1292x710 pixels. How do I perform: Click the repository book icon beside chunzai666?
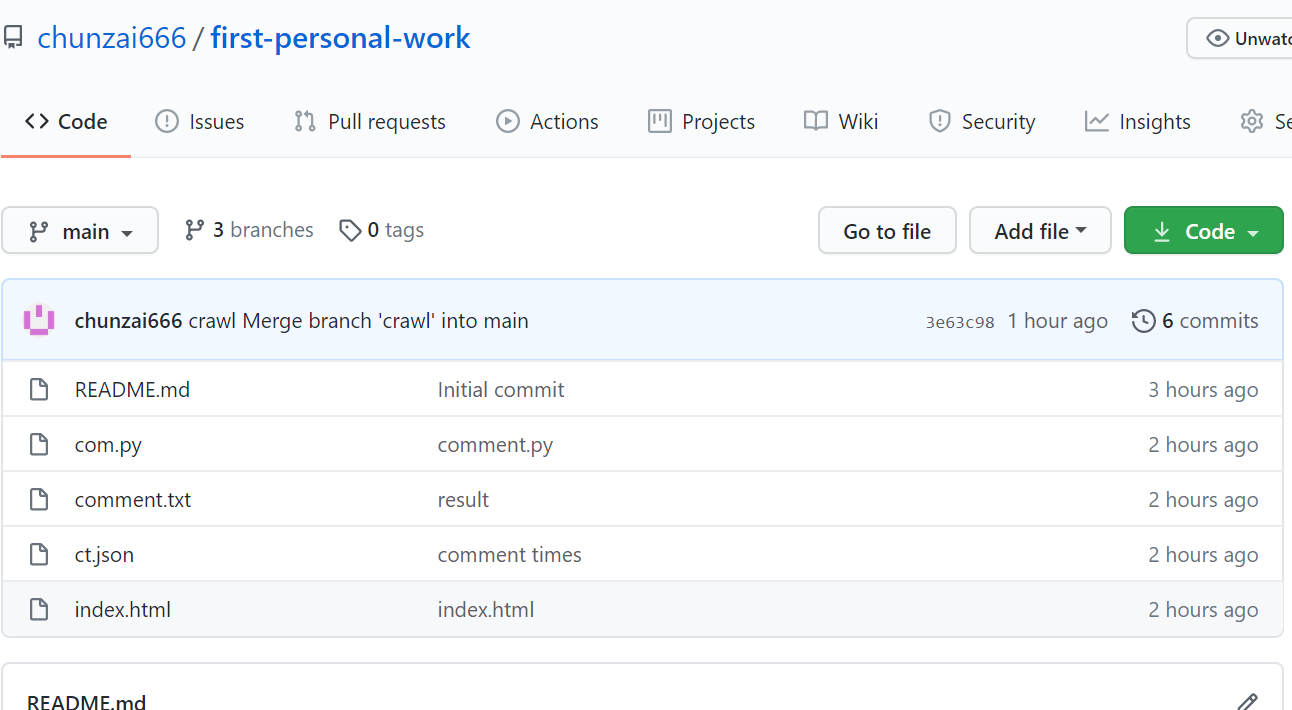pyautogui.click(x=13, y=39)
